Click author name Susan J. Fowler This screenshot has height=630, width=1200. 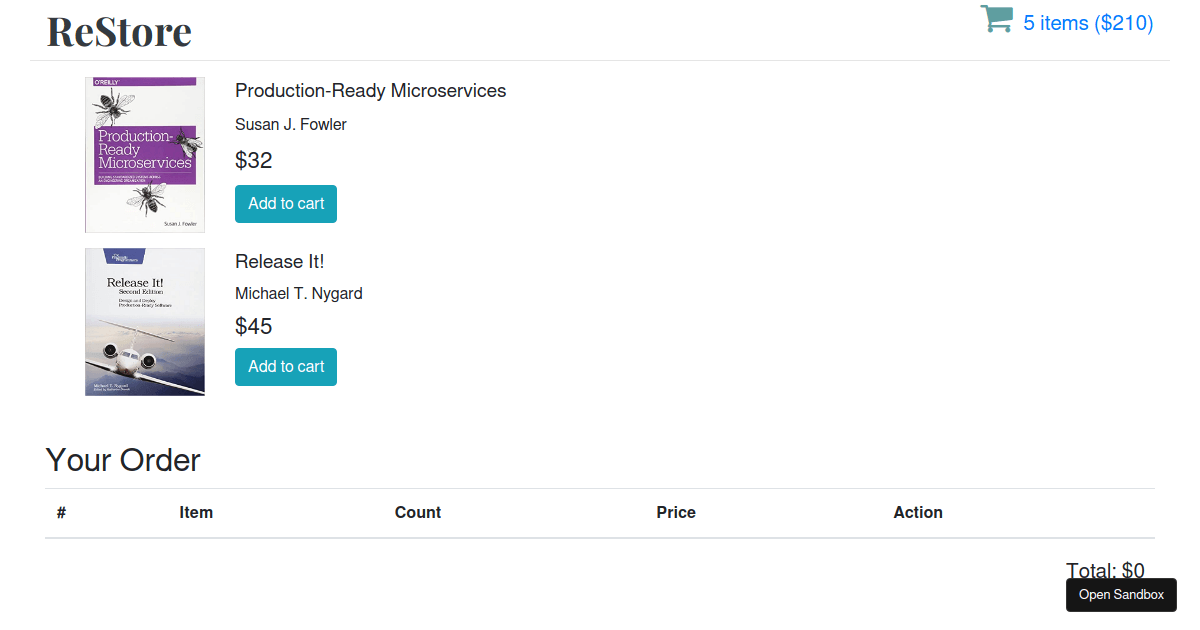(291, 125)
